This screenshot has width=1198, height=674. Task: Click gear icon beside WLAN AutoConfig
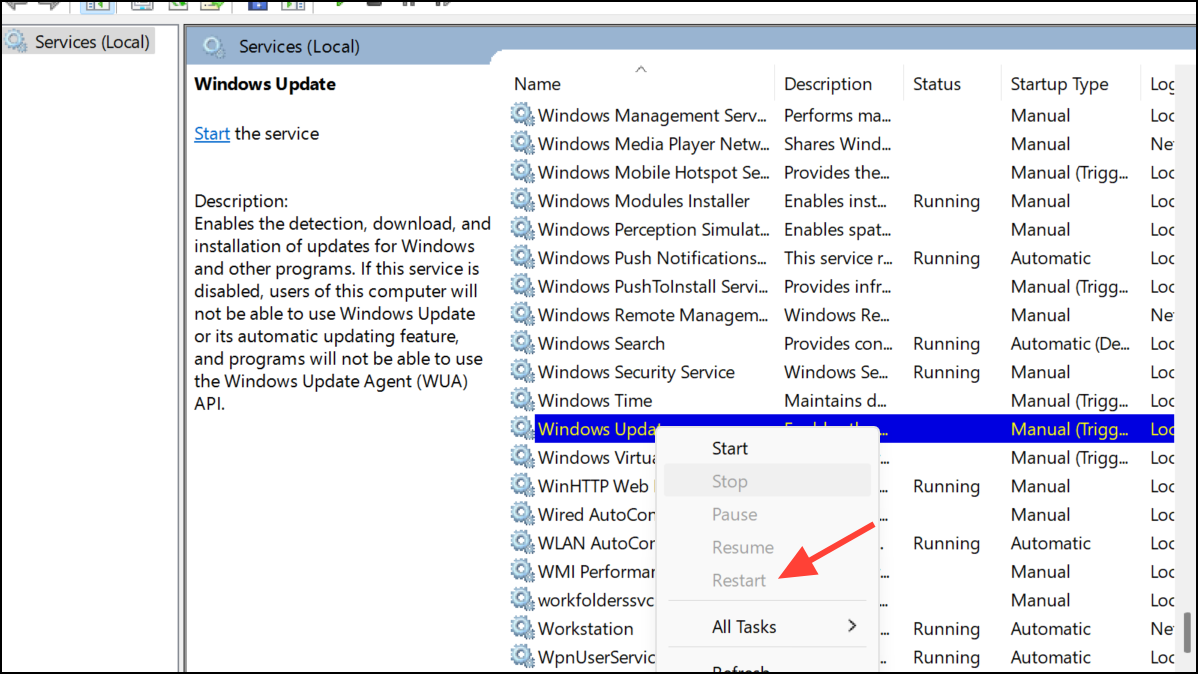coord(523,543)
